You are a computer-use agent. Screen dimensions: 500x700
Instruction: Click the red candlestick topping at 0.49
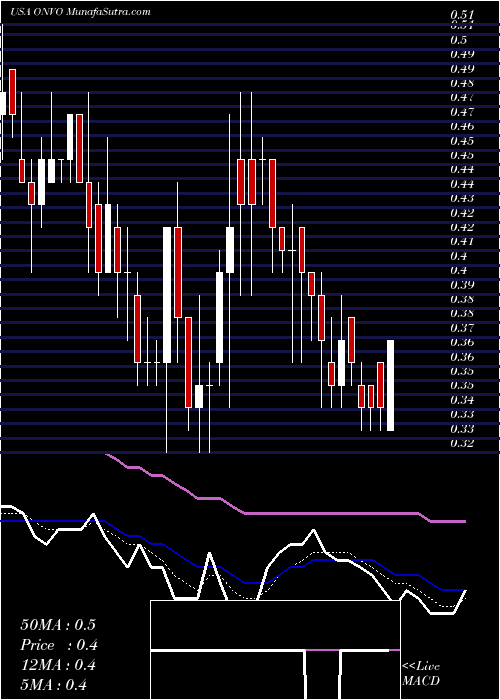tap(12, 92)
